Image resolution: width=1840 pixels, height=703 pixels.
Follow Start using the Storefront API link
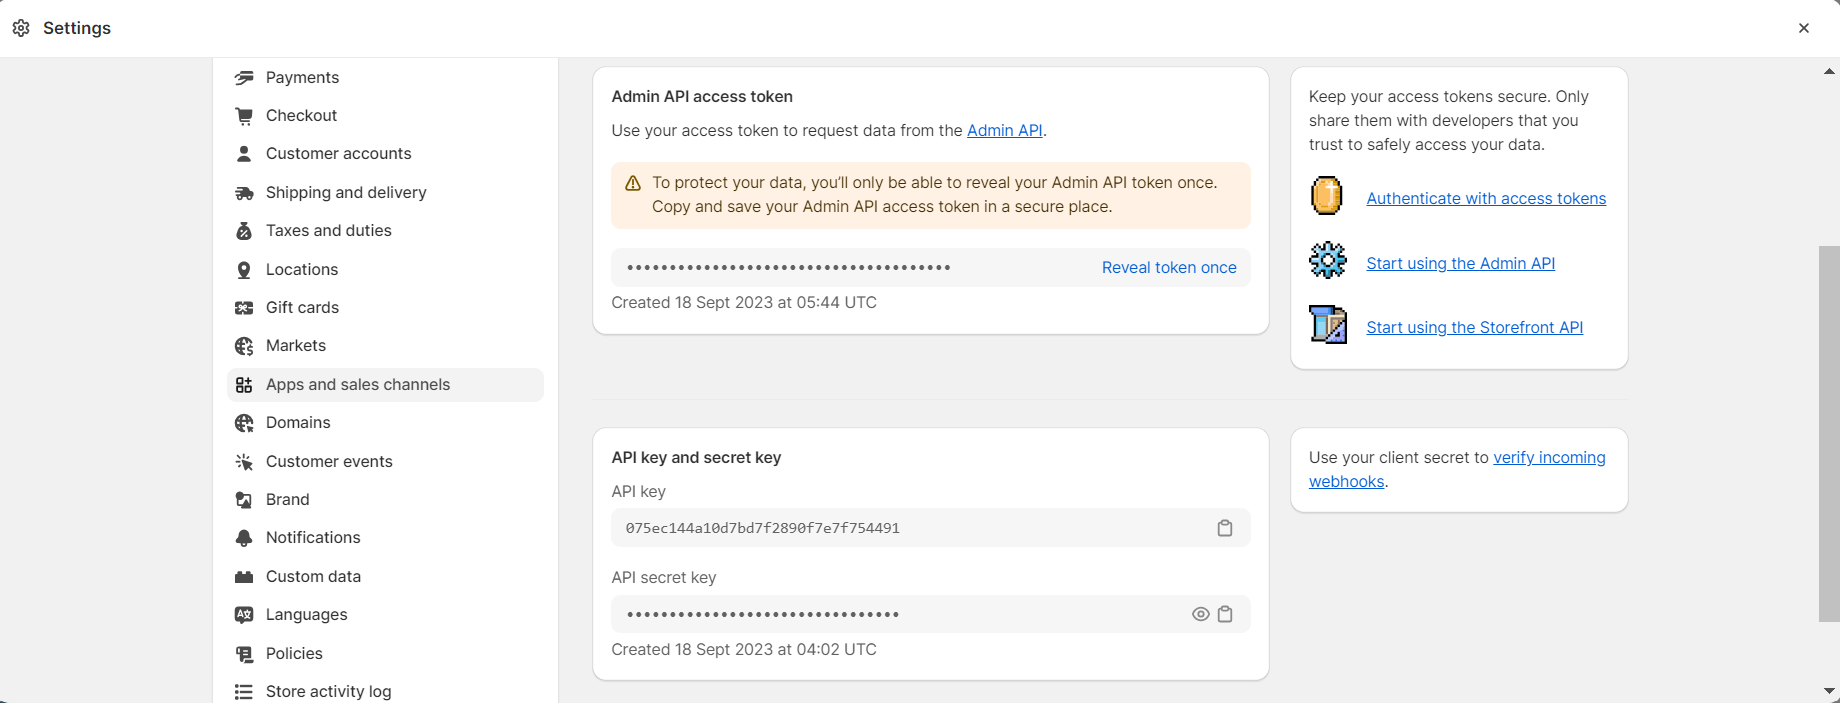coord(1474,328)
